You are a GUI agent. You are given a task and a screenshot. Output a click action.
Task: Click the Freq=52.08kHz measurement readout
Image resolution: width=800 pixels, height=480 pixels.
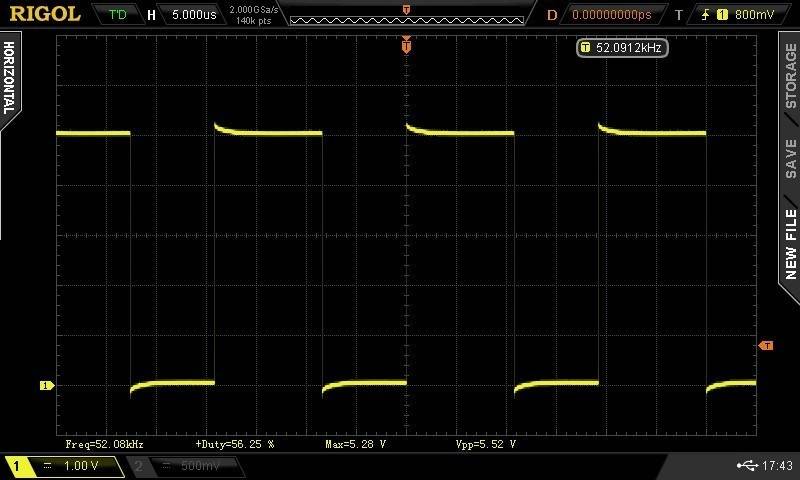point(105,443)
